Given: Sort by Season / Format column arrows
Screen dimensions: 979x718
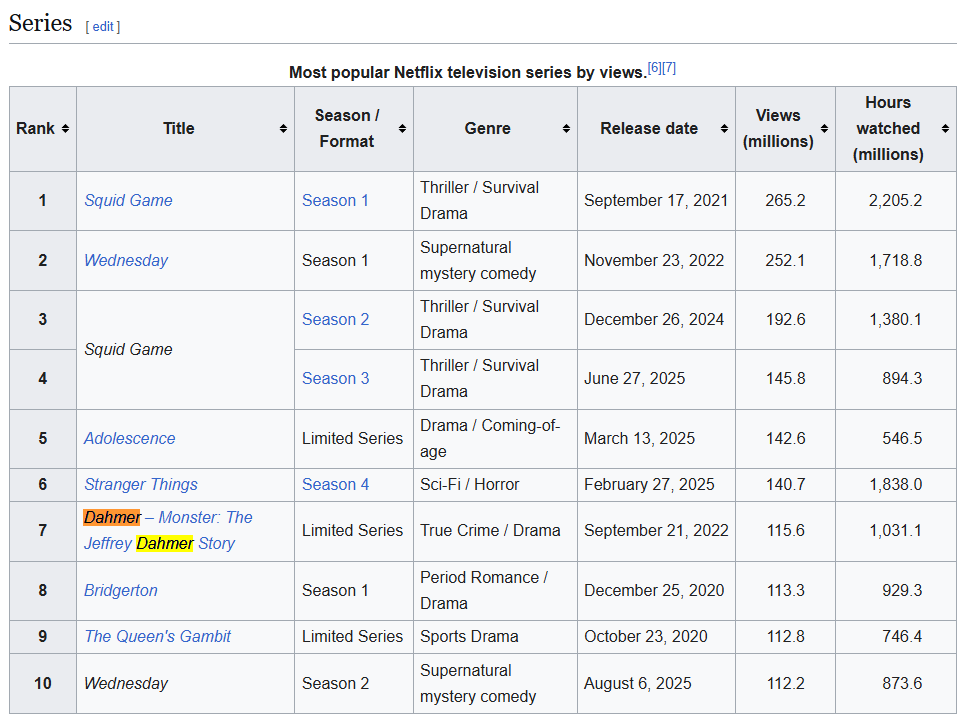Looking at the screenshot, I should (x=402, y=129).
